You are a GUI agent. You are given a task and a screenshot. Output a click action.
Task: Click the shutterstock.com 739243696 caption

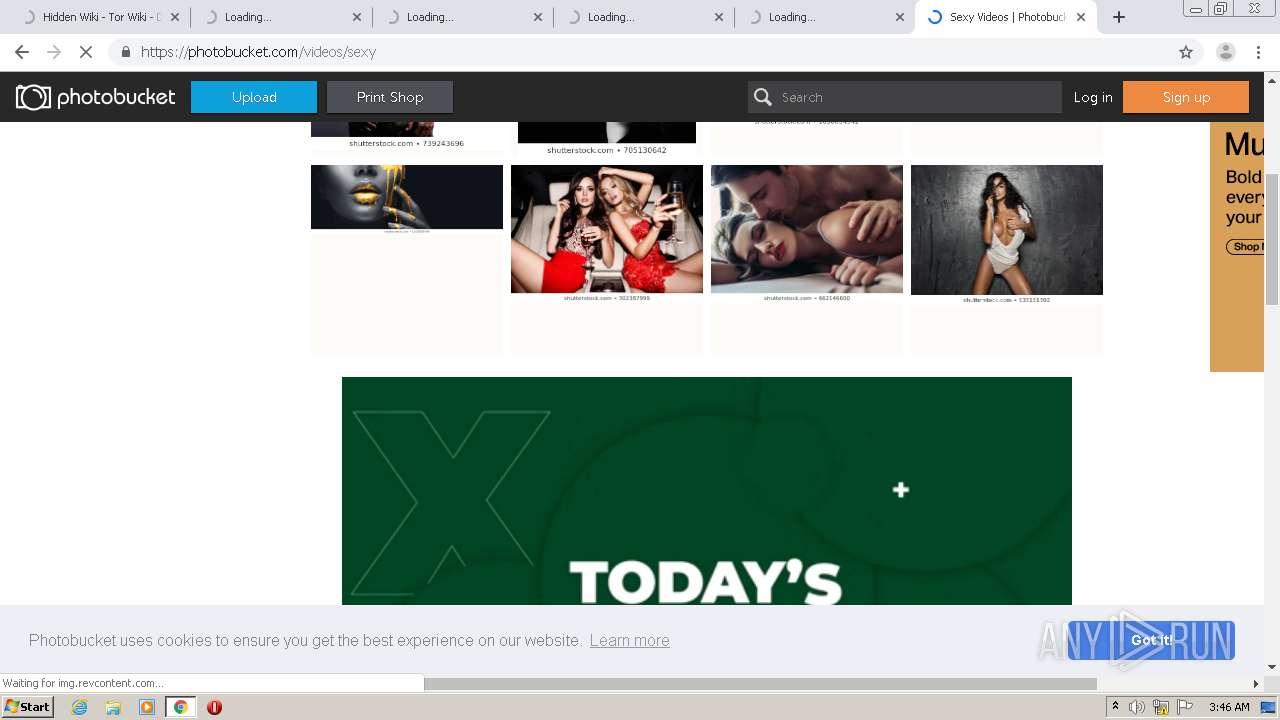pos(406,143)
